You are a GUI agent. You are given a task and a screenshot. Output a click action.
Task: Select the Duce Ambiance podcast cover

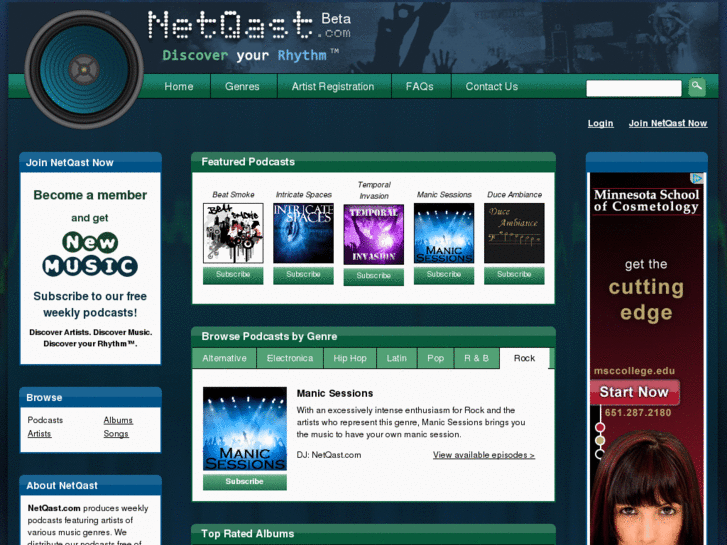(514, 233)
